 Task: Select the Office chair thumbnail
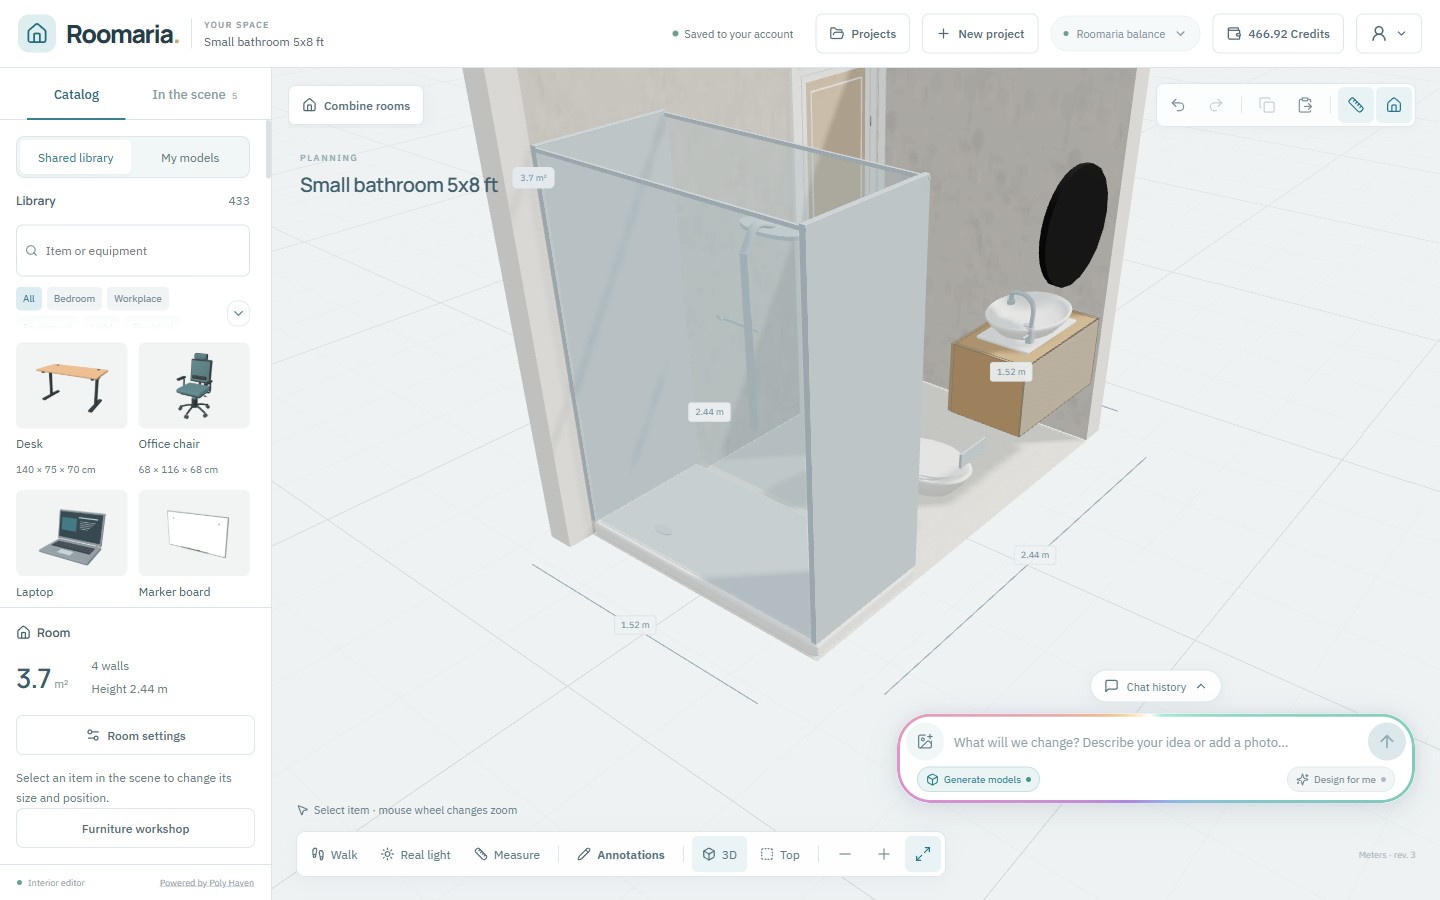(x=194, y=386)
